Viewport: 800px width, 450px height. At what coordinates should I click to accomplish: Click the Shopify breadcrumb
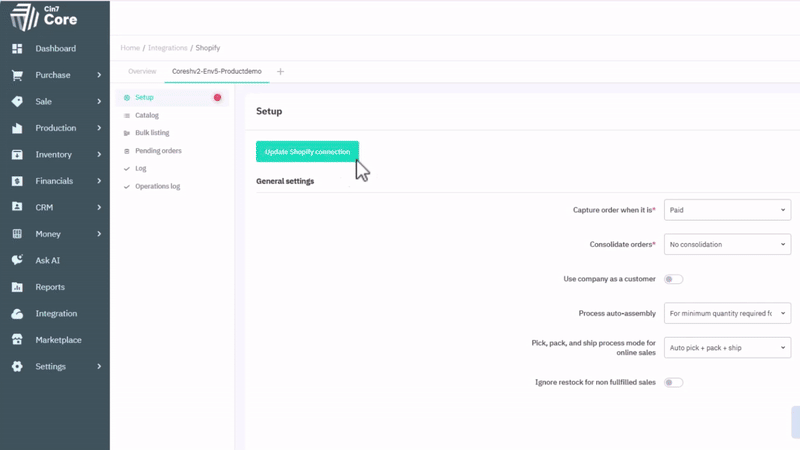tap(208, 48)
